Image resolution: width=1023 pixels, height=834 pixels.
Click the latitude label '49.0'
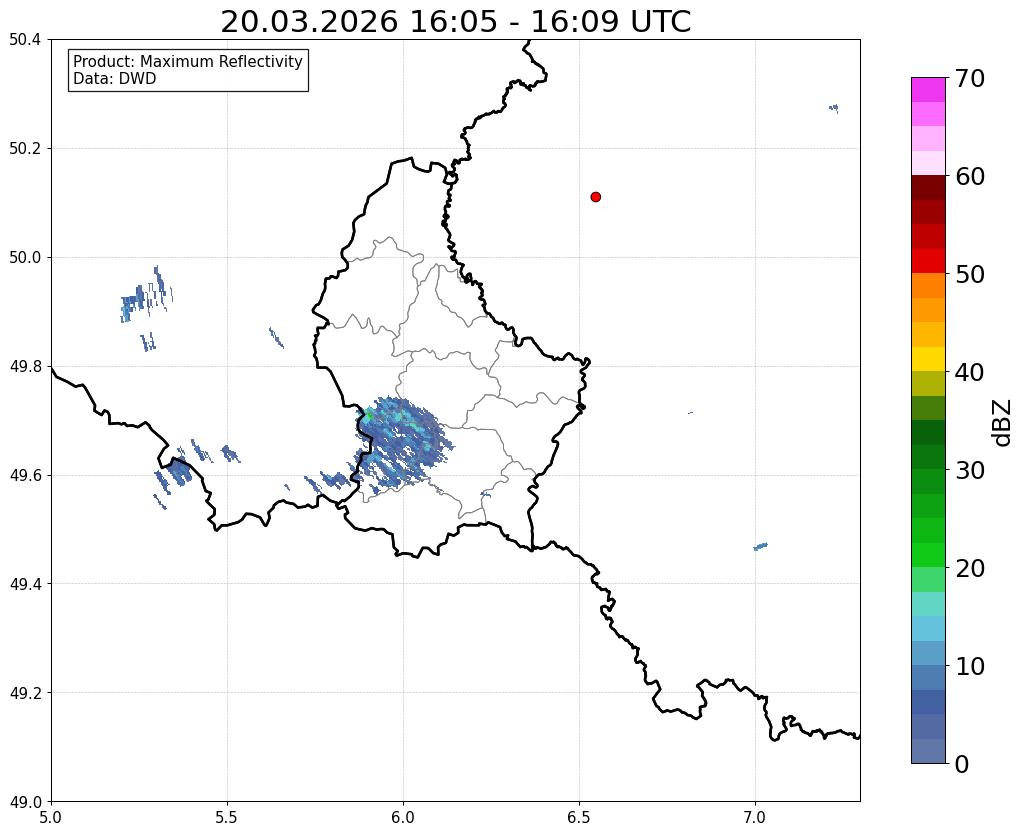point(25,802)
